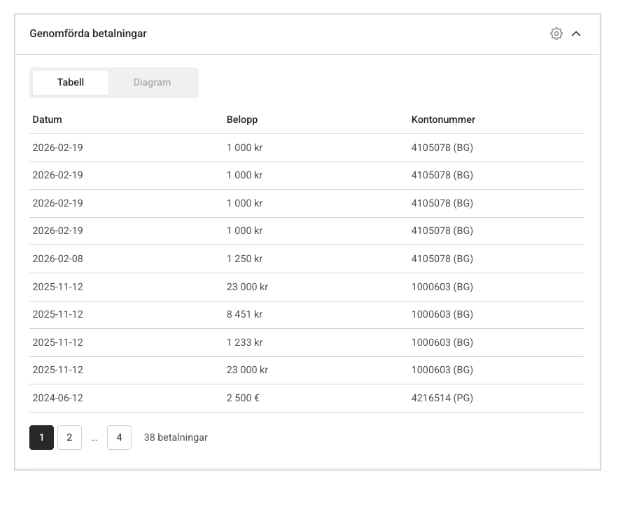The width and height of the screenshot is (628, 505).
Task: Select the 1 233 kr payment
Action: pyautogui.click(x=306, y=342)
